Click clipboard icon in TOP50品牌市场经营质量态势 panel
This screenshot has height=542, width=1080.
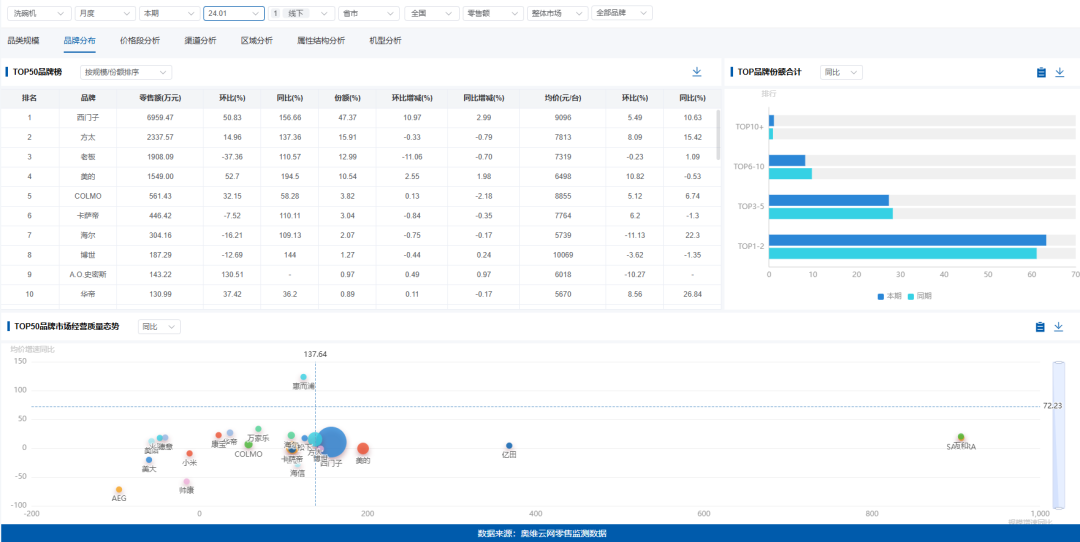tap(1040, 327)
